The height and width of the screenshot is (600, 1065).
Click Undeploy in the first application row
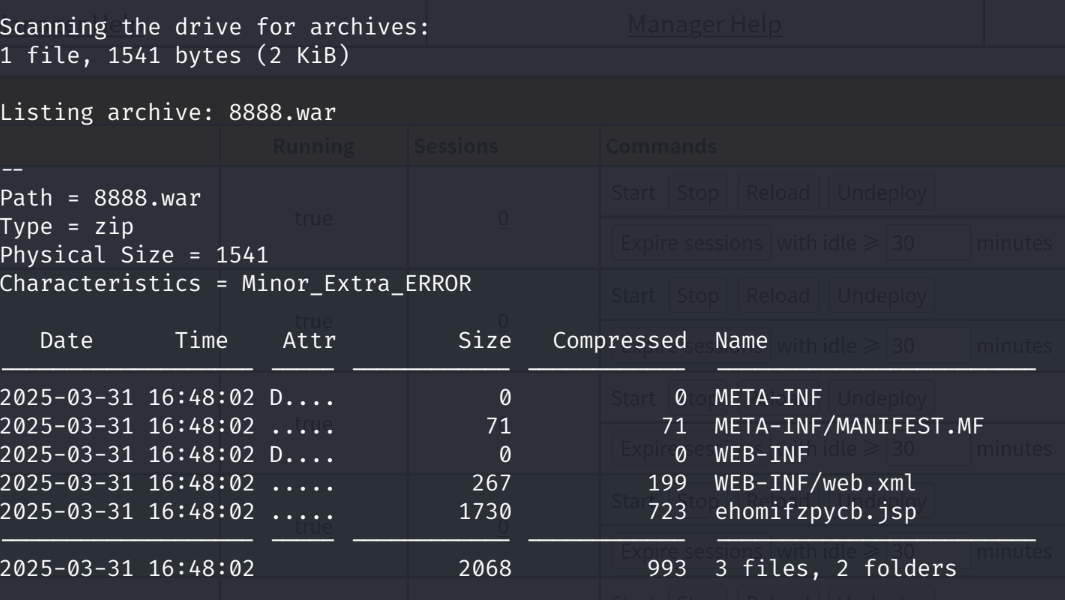pyautogui.click(x=882, y=193)
